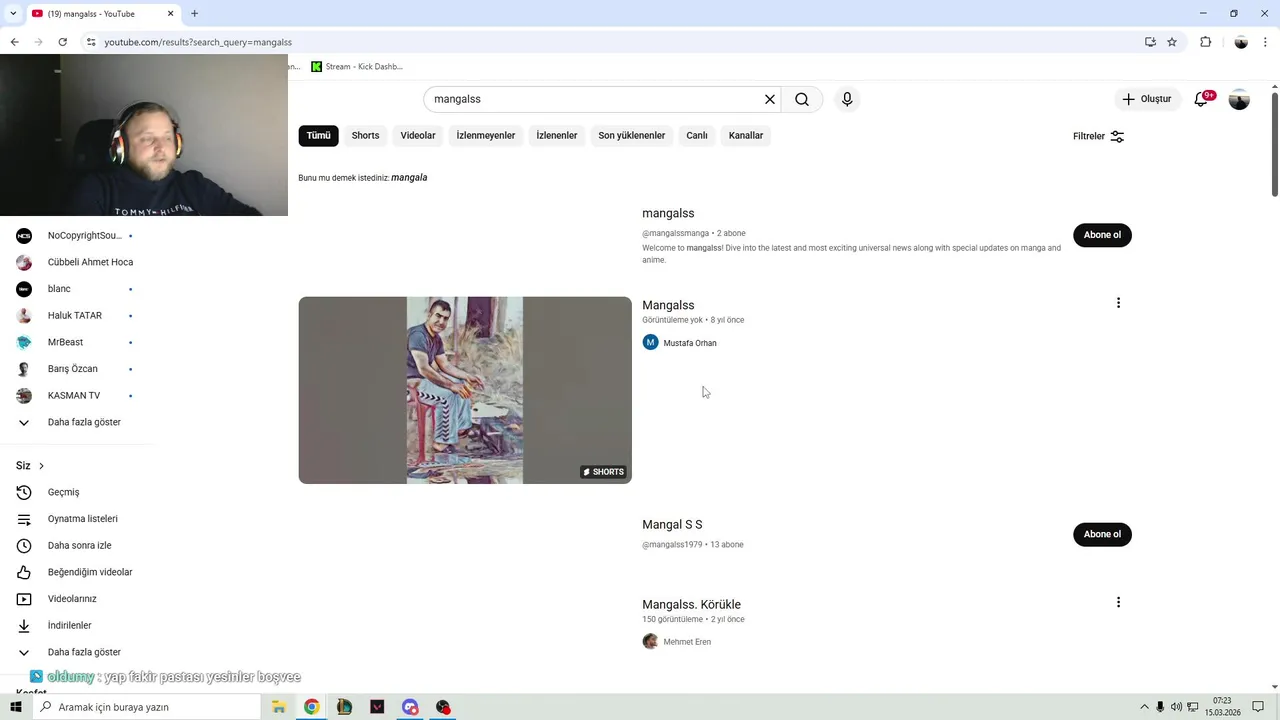Image resolution: width=1280 pixels, height=720 pixels.
Task: Play the Mangalss Shorts thumbnail
Action: coord(465,390)
